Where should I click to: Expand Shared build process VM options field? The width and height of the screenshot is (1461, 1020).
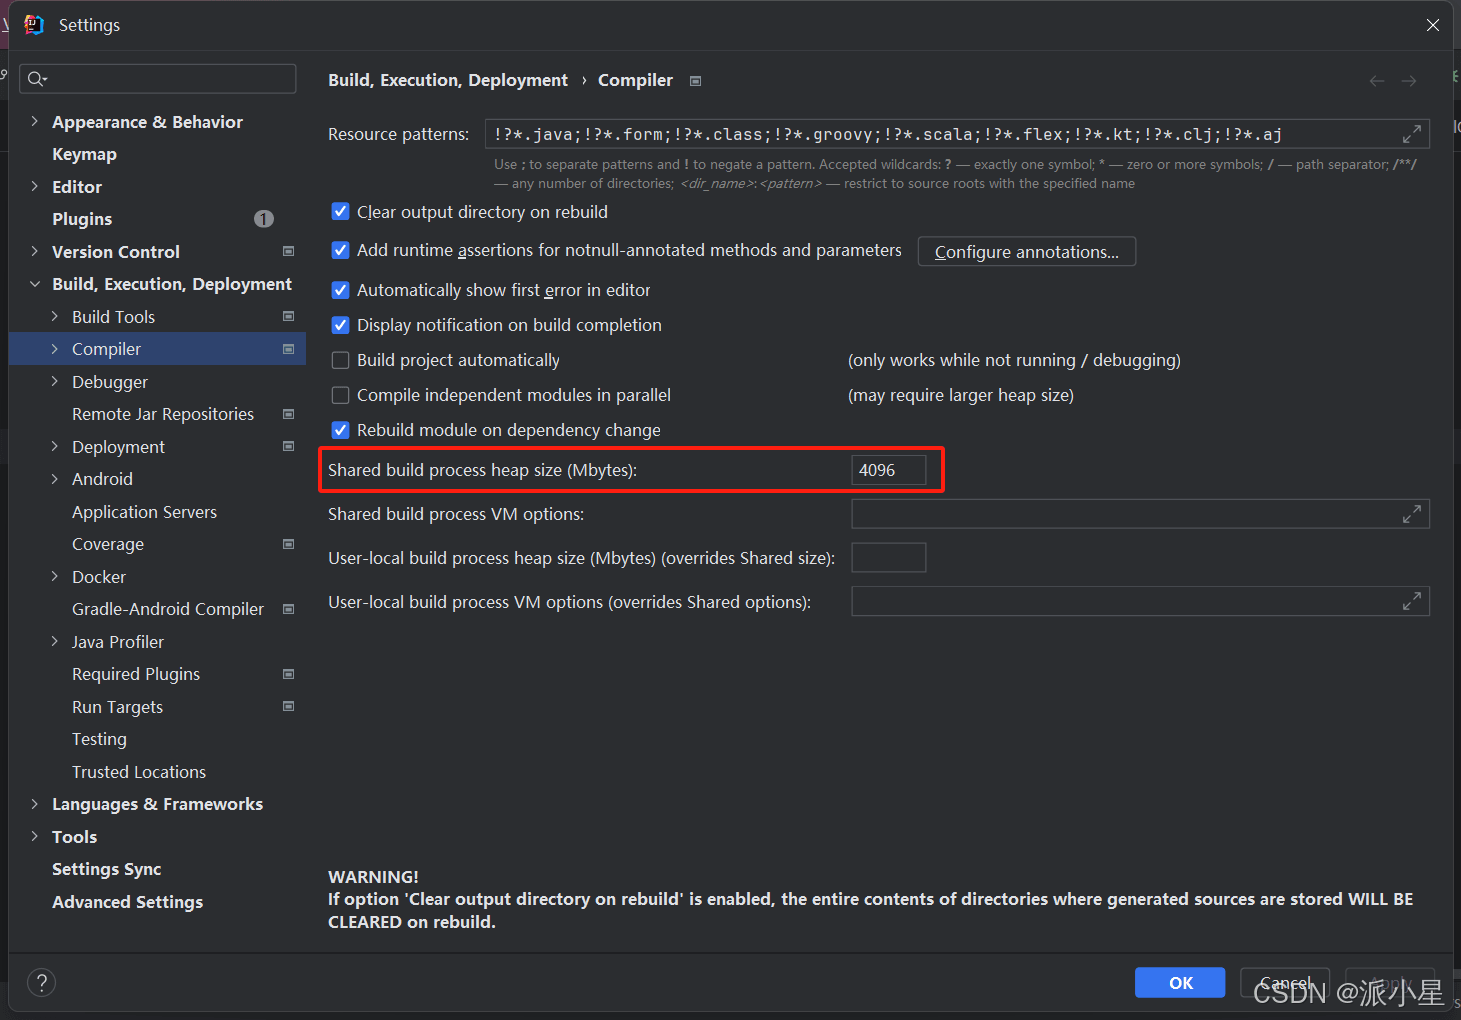(1412, 514)
